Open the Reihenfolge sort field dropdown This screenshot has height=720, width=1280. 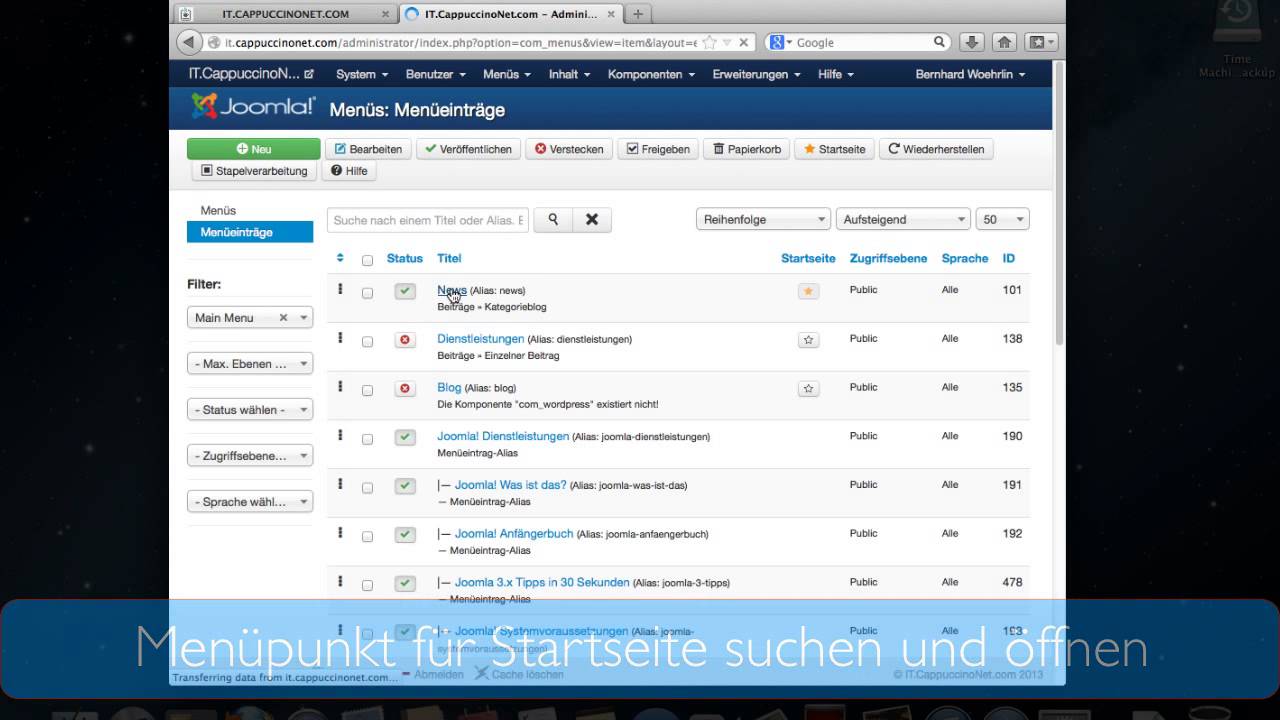coord(763,220)
